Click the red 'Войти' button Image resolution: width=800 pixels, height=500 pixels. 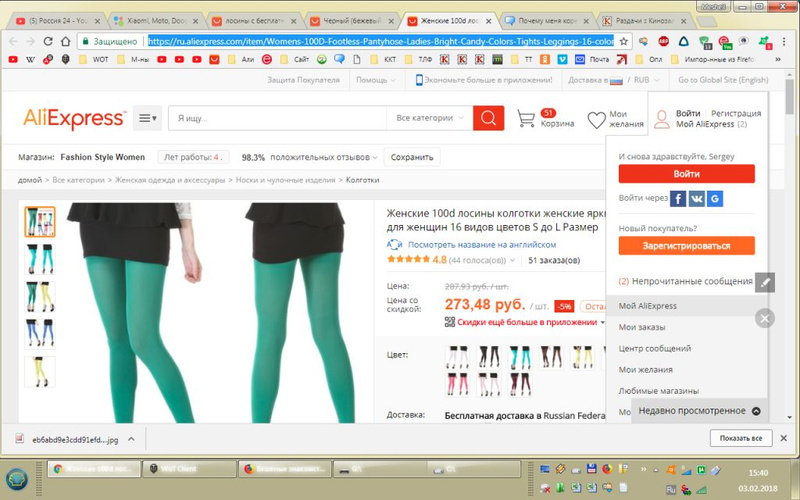[685, 173]
